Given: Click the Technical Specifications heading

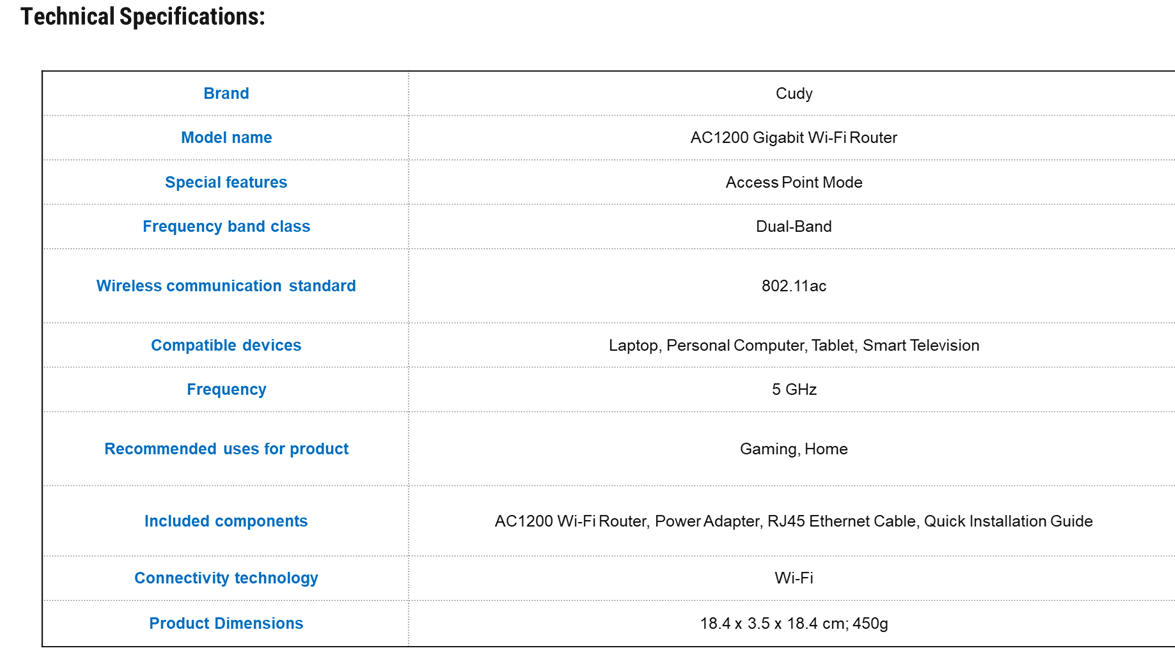Looking at the screenshot, I should point(142,16).
